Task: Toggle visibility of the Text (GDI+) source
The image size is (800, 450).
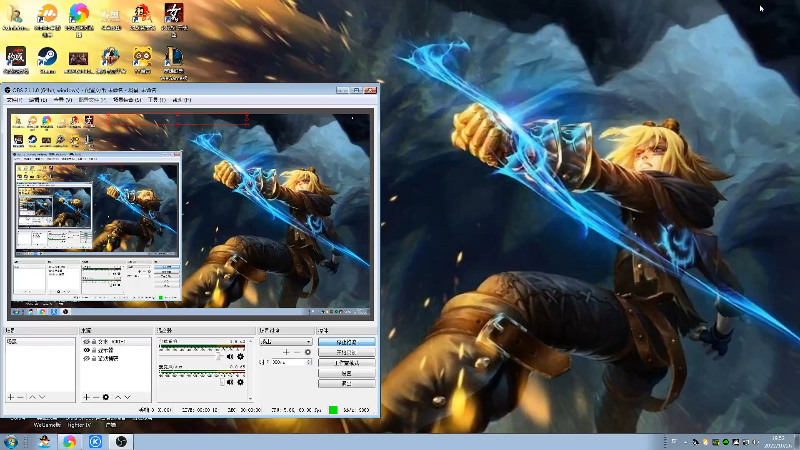Action: 86,341
